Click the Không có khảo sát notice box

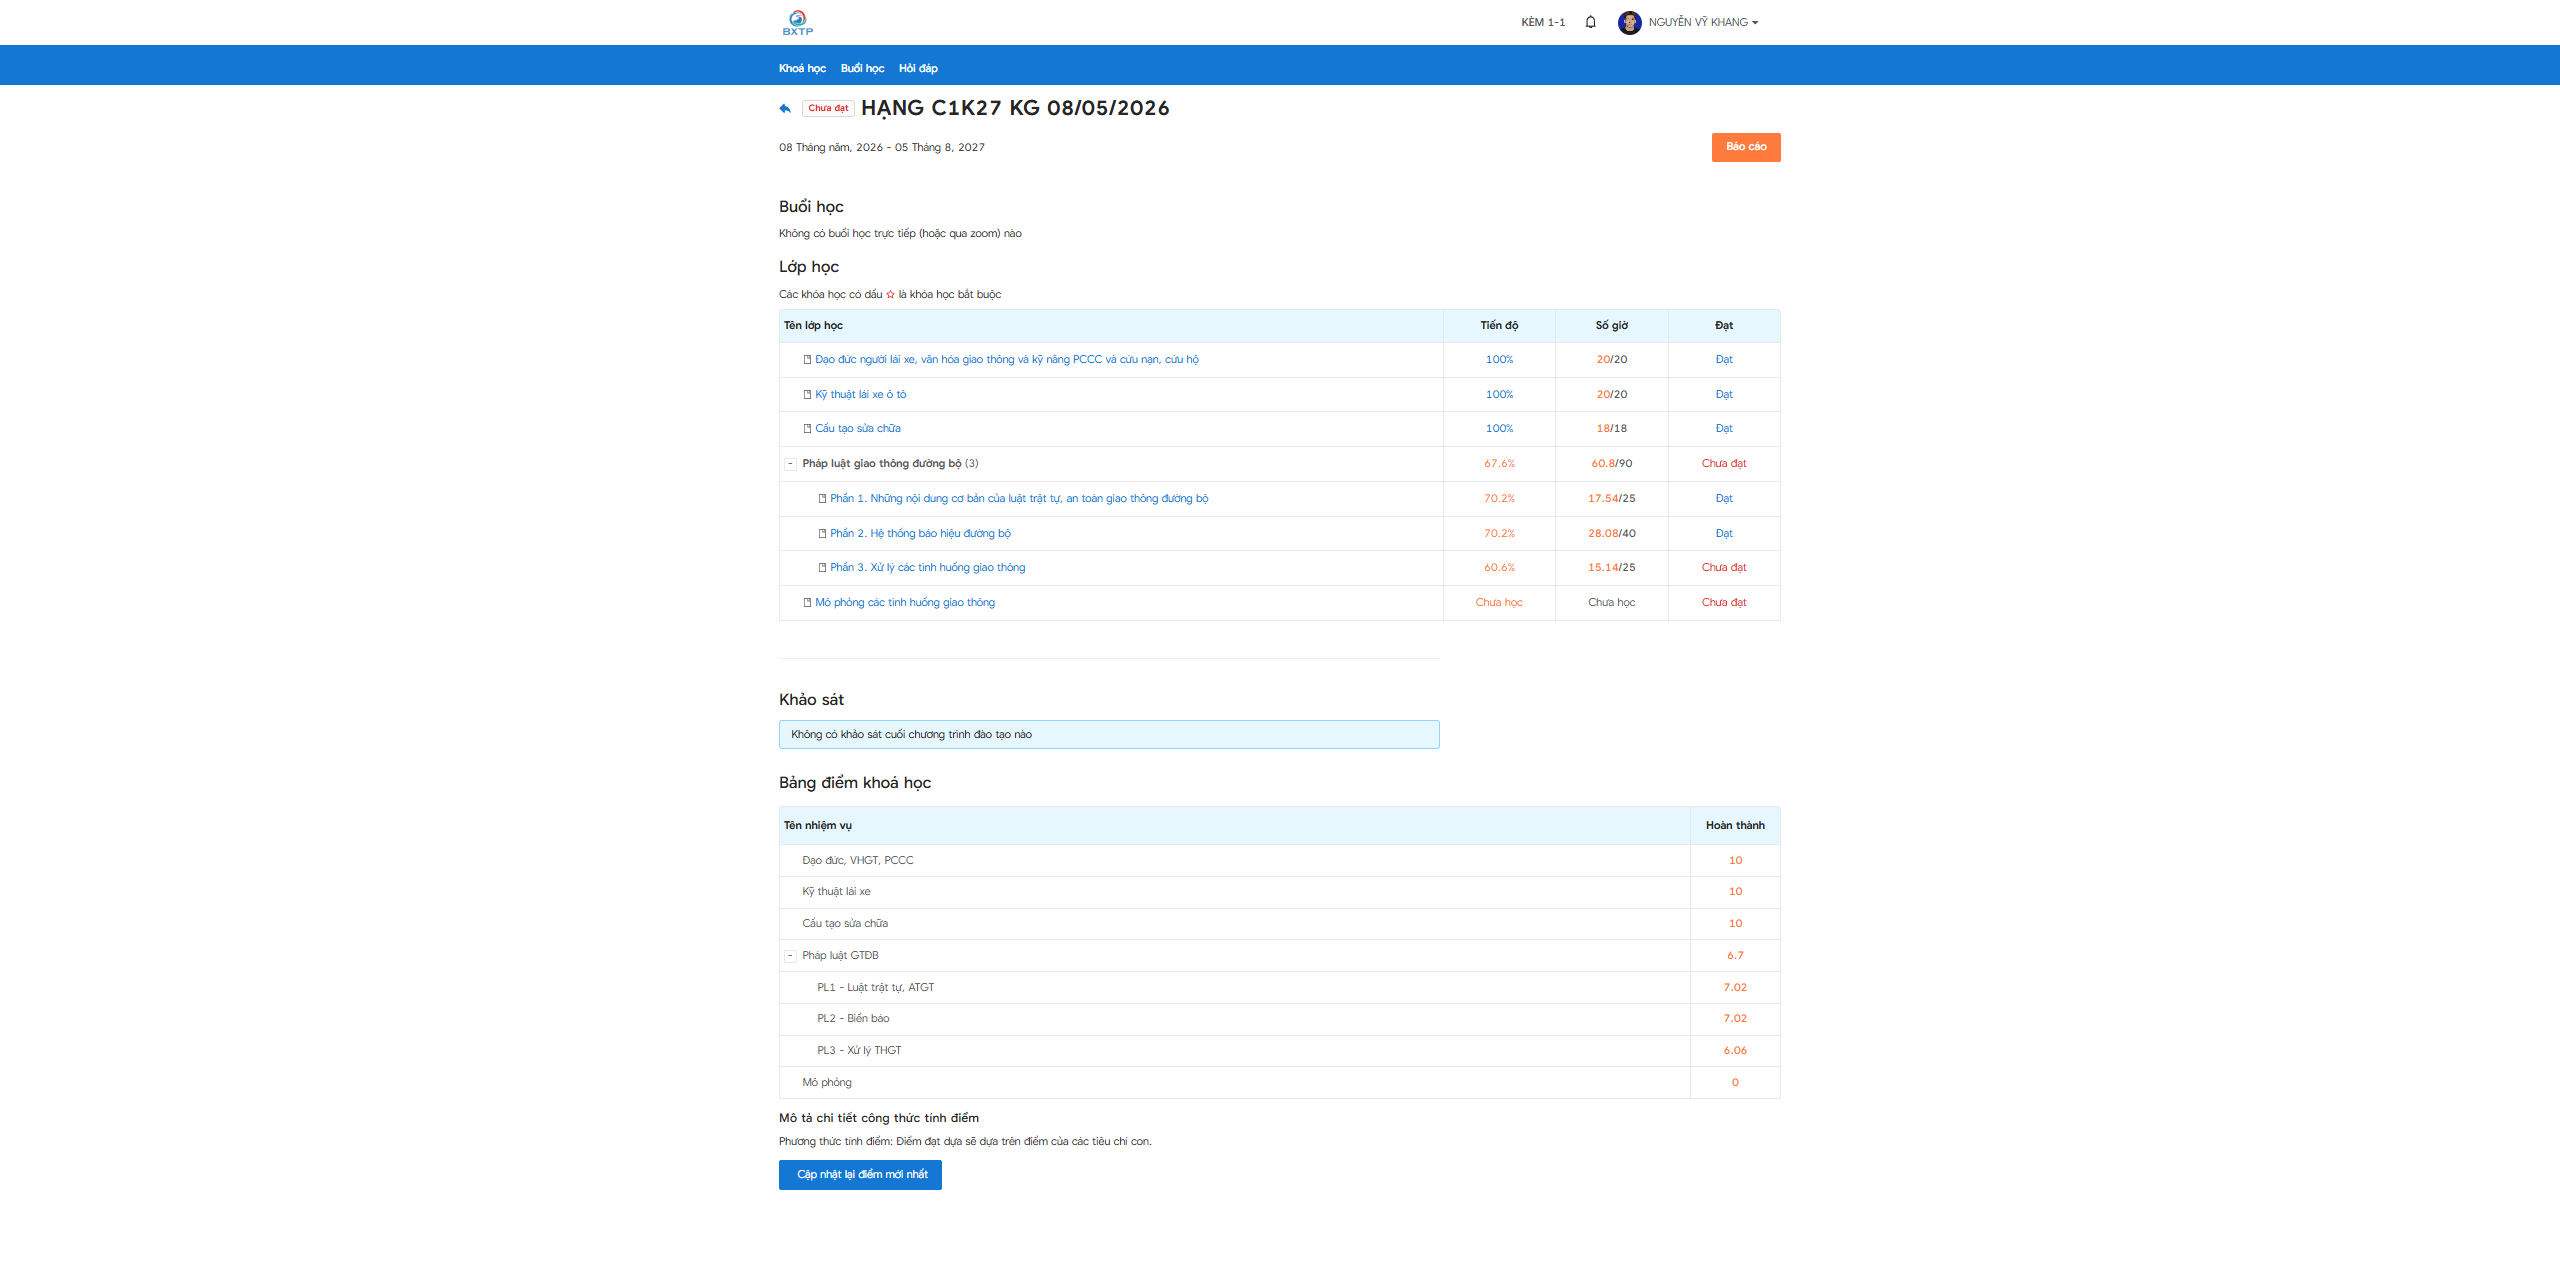pos(1109,734)
